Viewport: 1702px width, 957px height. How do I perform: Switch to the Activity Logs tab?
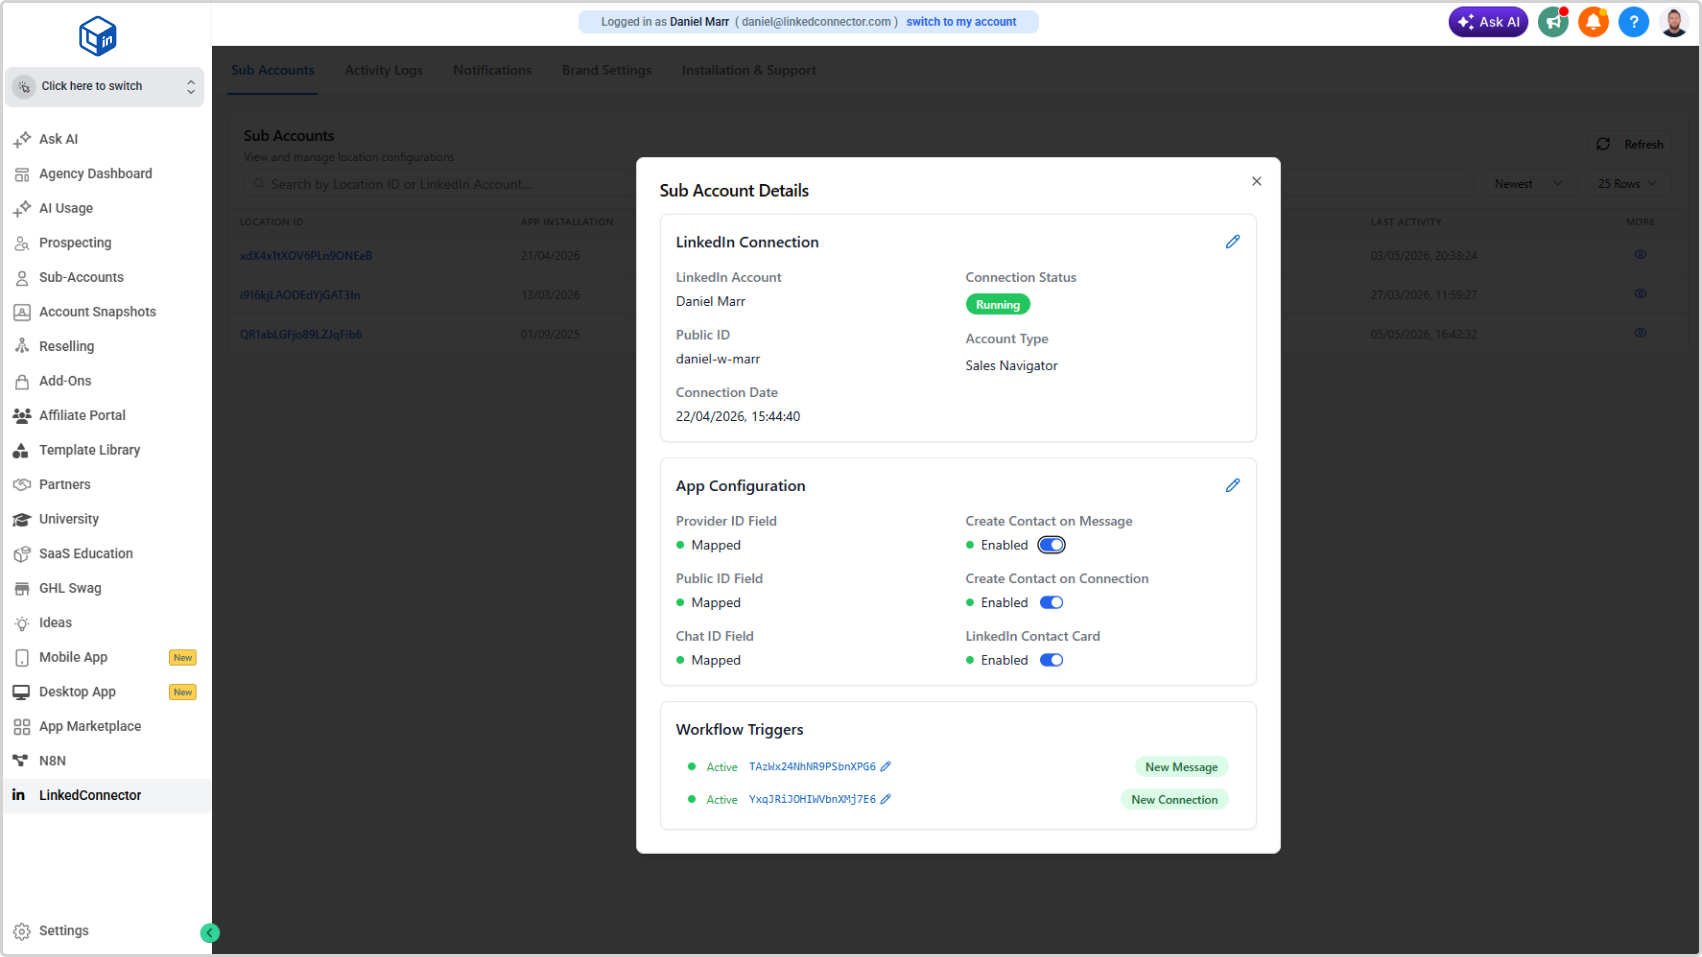click(384, 70)
